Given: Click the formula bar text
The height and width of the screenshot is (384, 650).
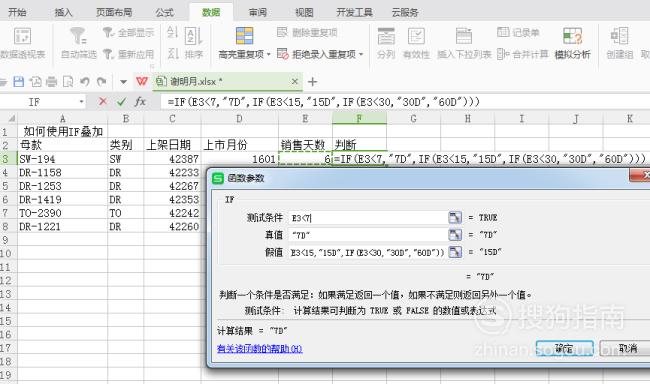Looking at the screenshot, I should [323, 102].
